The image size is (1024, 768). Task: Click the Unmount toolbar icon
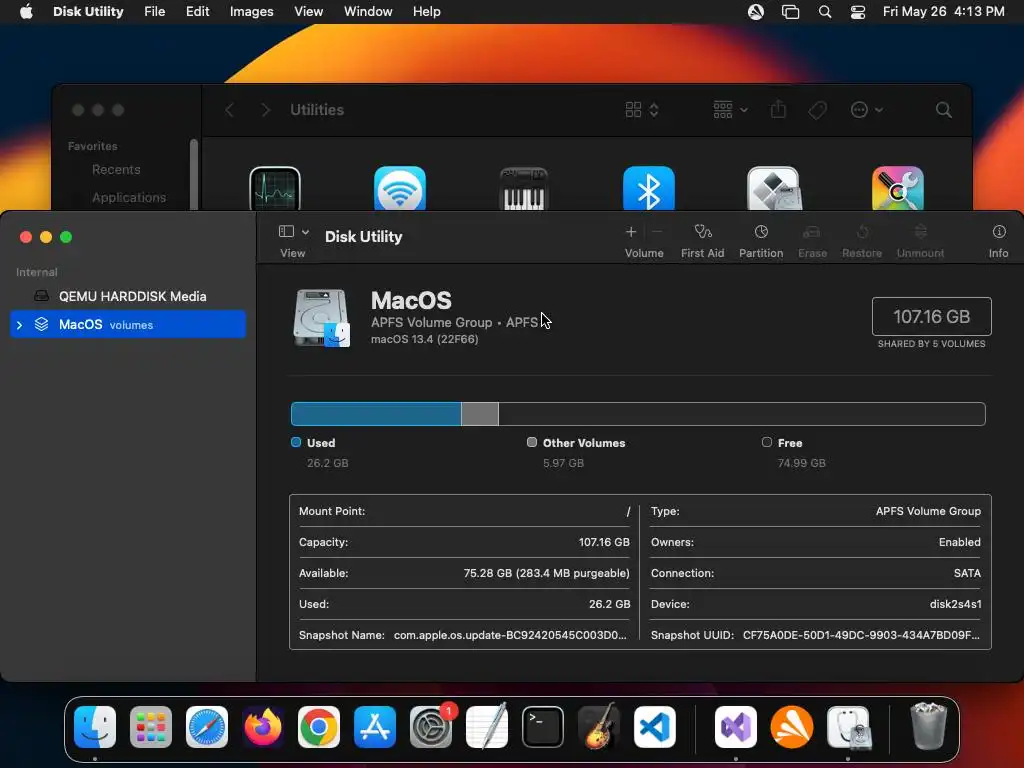(921, 232)
